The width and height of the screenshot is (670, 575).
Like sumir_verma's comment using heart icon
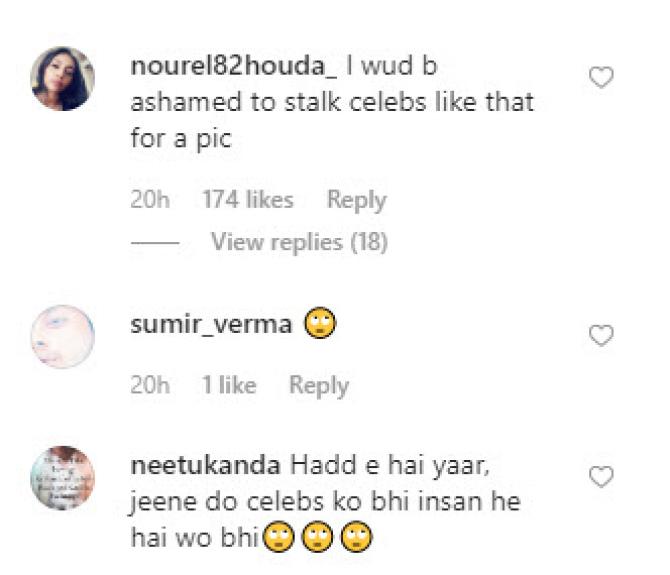pos(601,335)
